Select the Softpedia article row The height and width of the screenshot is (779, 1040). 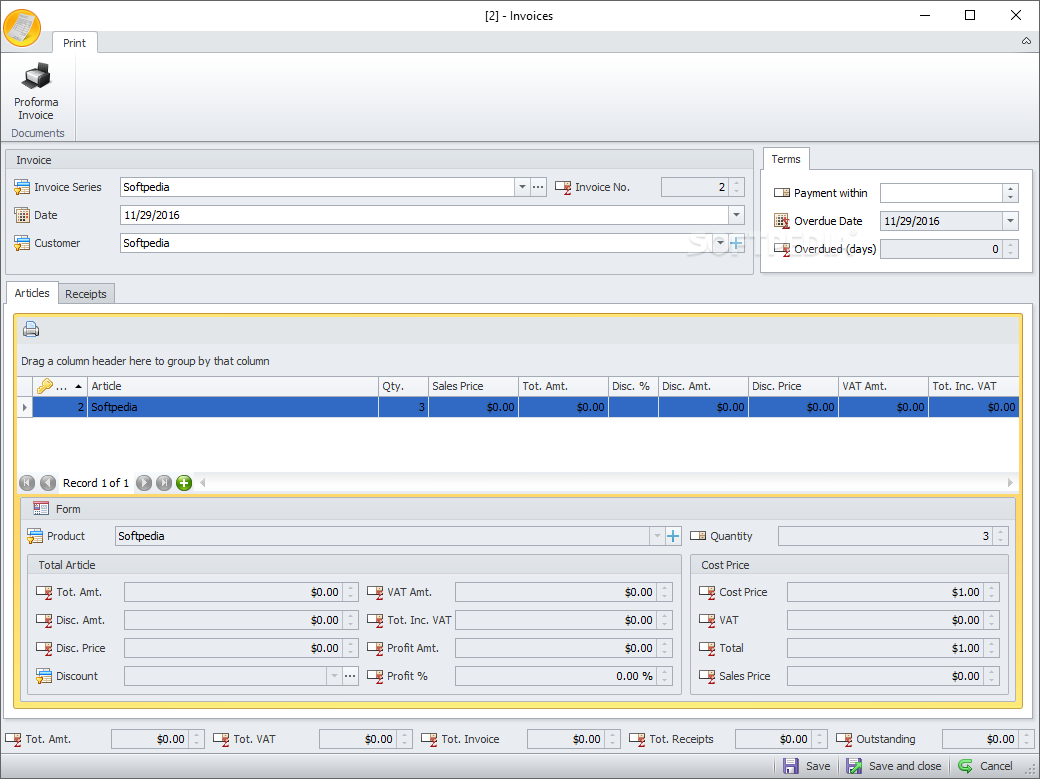tap(525, 407)
